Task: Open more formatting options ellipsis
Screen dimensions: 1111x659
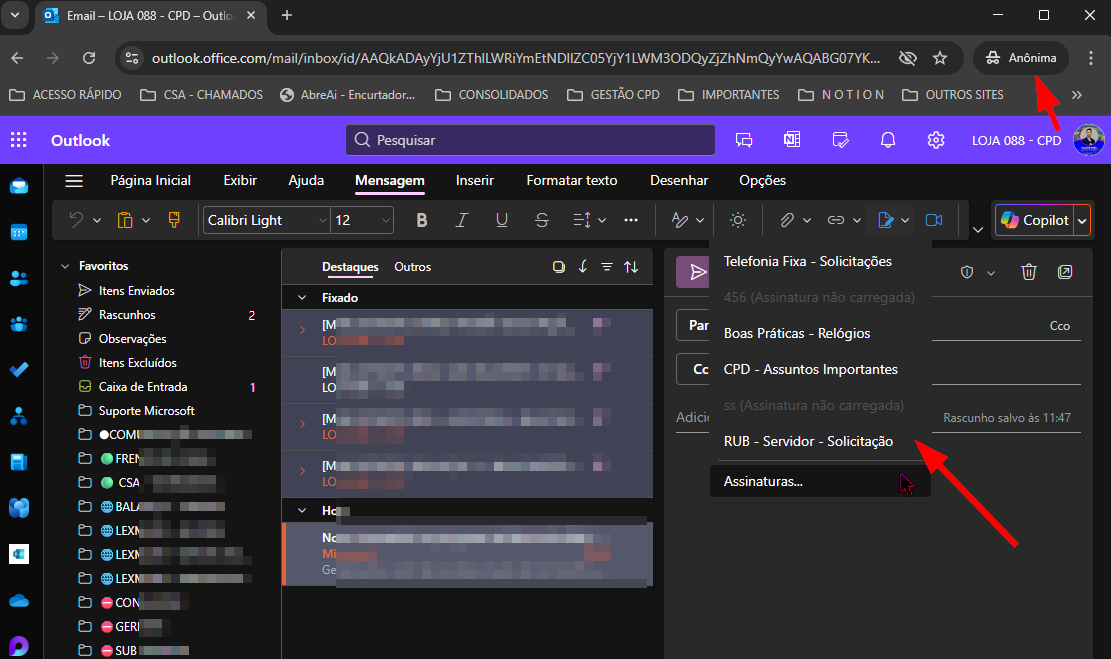Action: tap(631, 220)
